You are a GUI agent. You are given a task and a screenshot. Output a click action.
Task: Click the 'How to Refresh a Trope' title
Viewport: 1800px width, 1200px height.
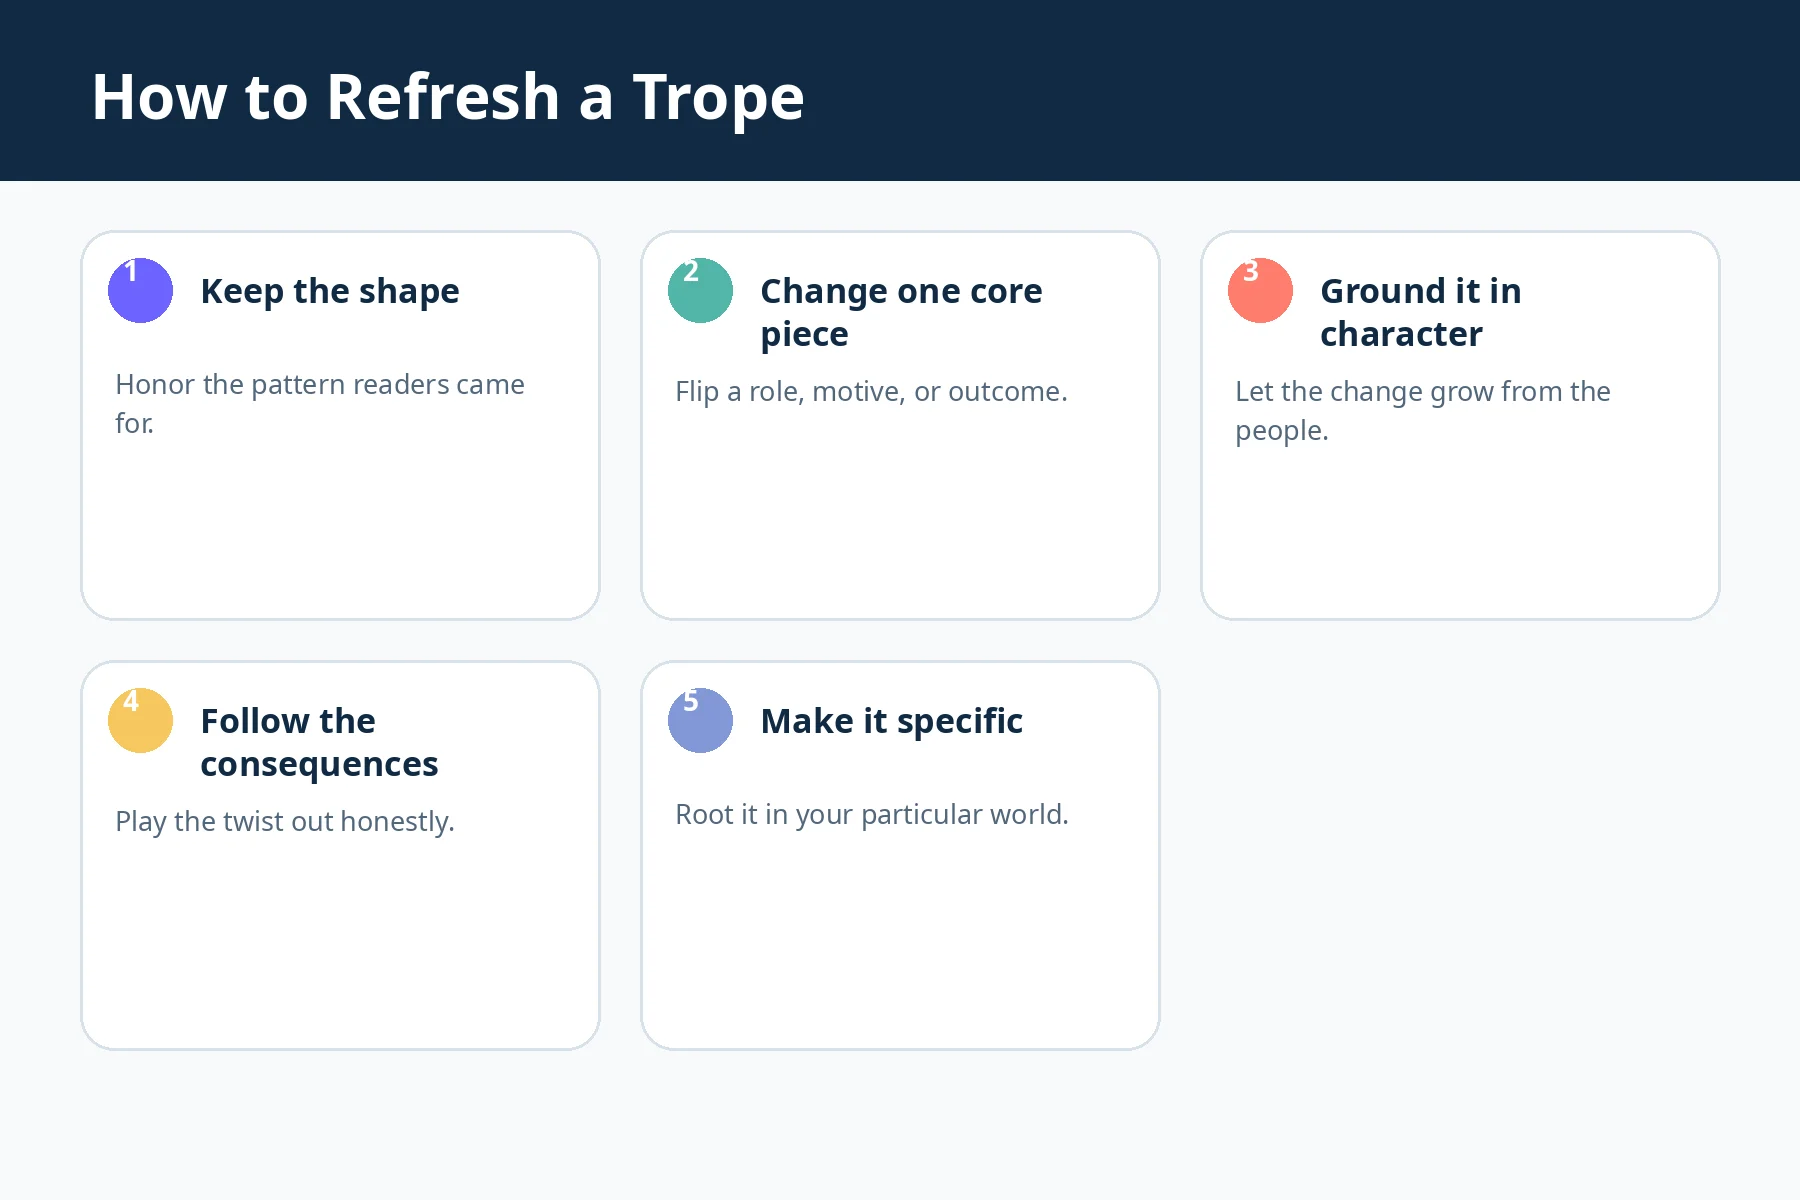point(448,97)
